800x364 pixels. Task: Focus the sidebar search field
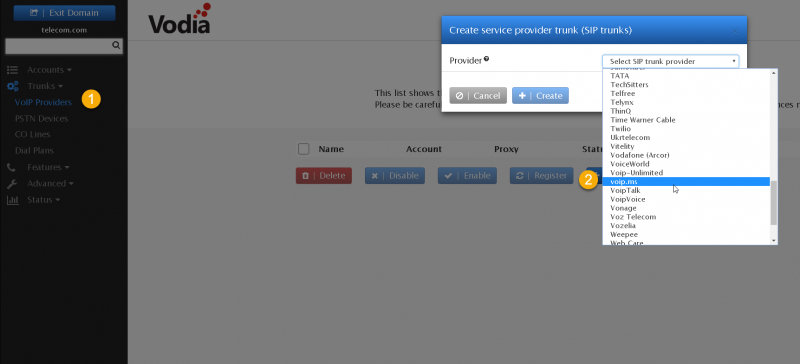(64, 46)
